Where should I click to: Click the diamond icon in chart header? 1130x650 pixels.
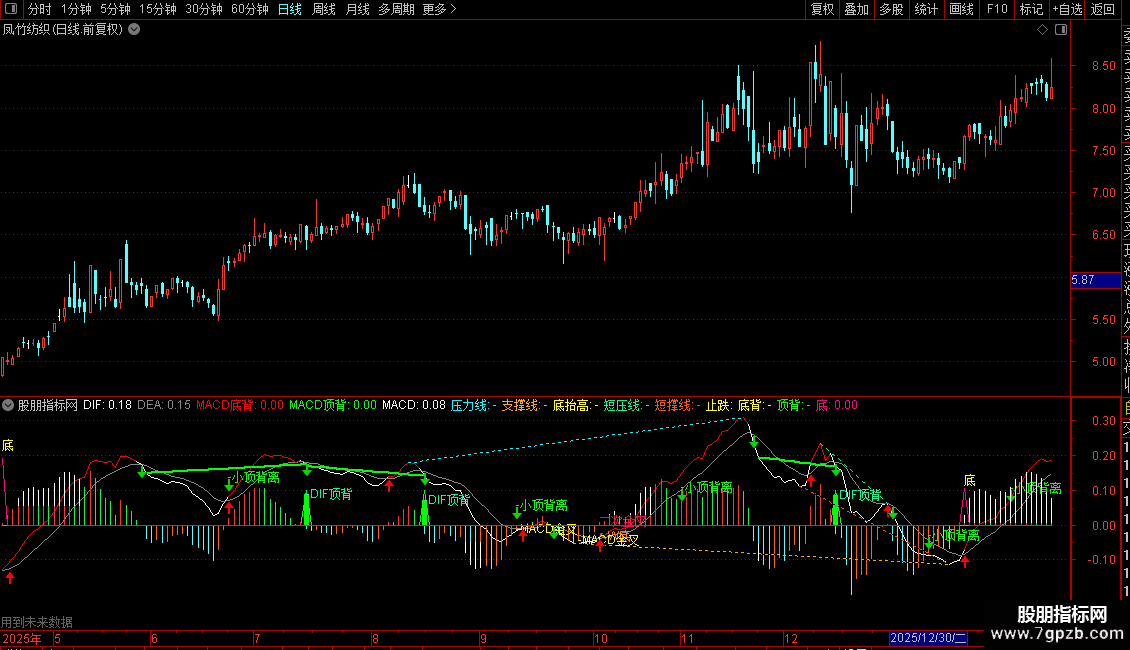click(x=1042, y=30)
